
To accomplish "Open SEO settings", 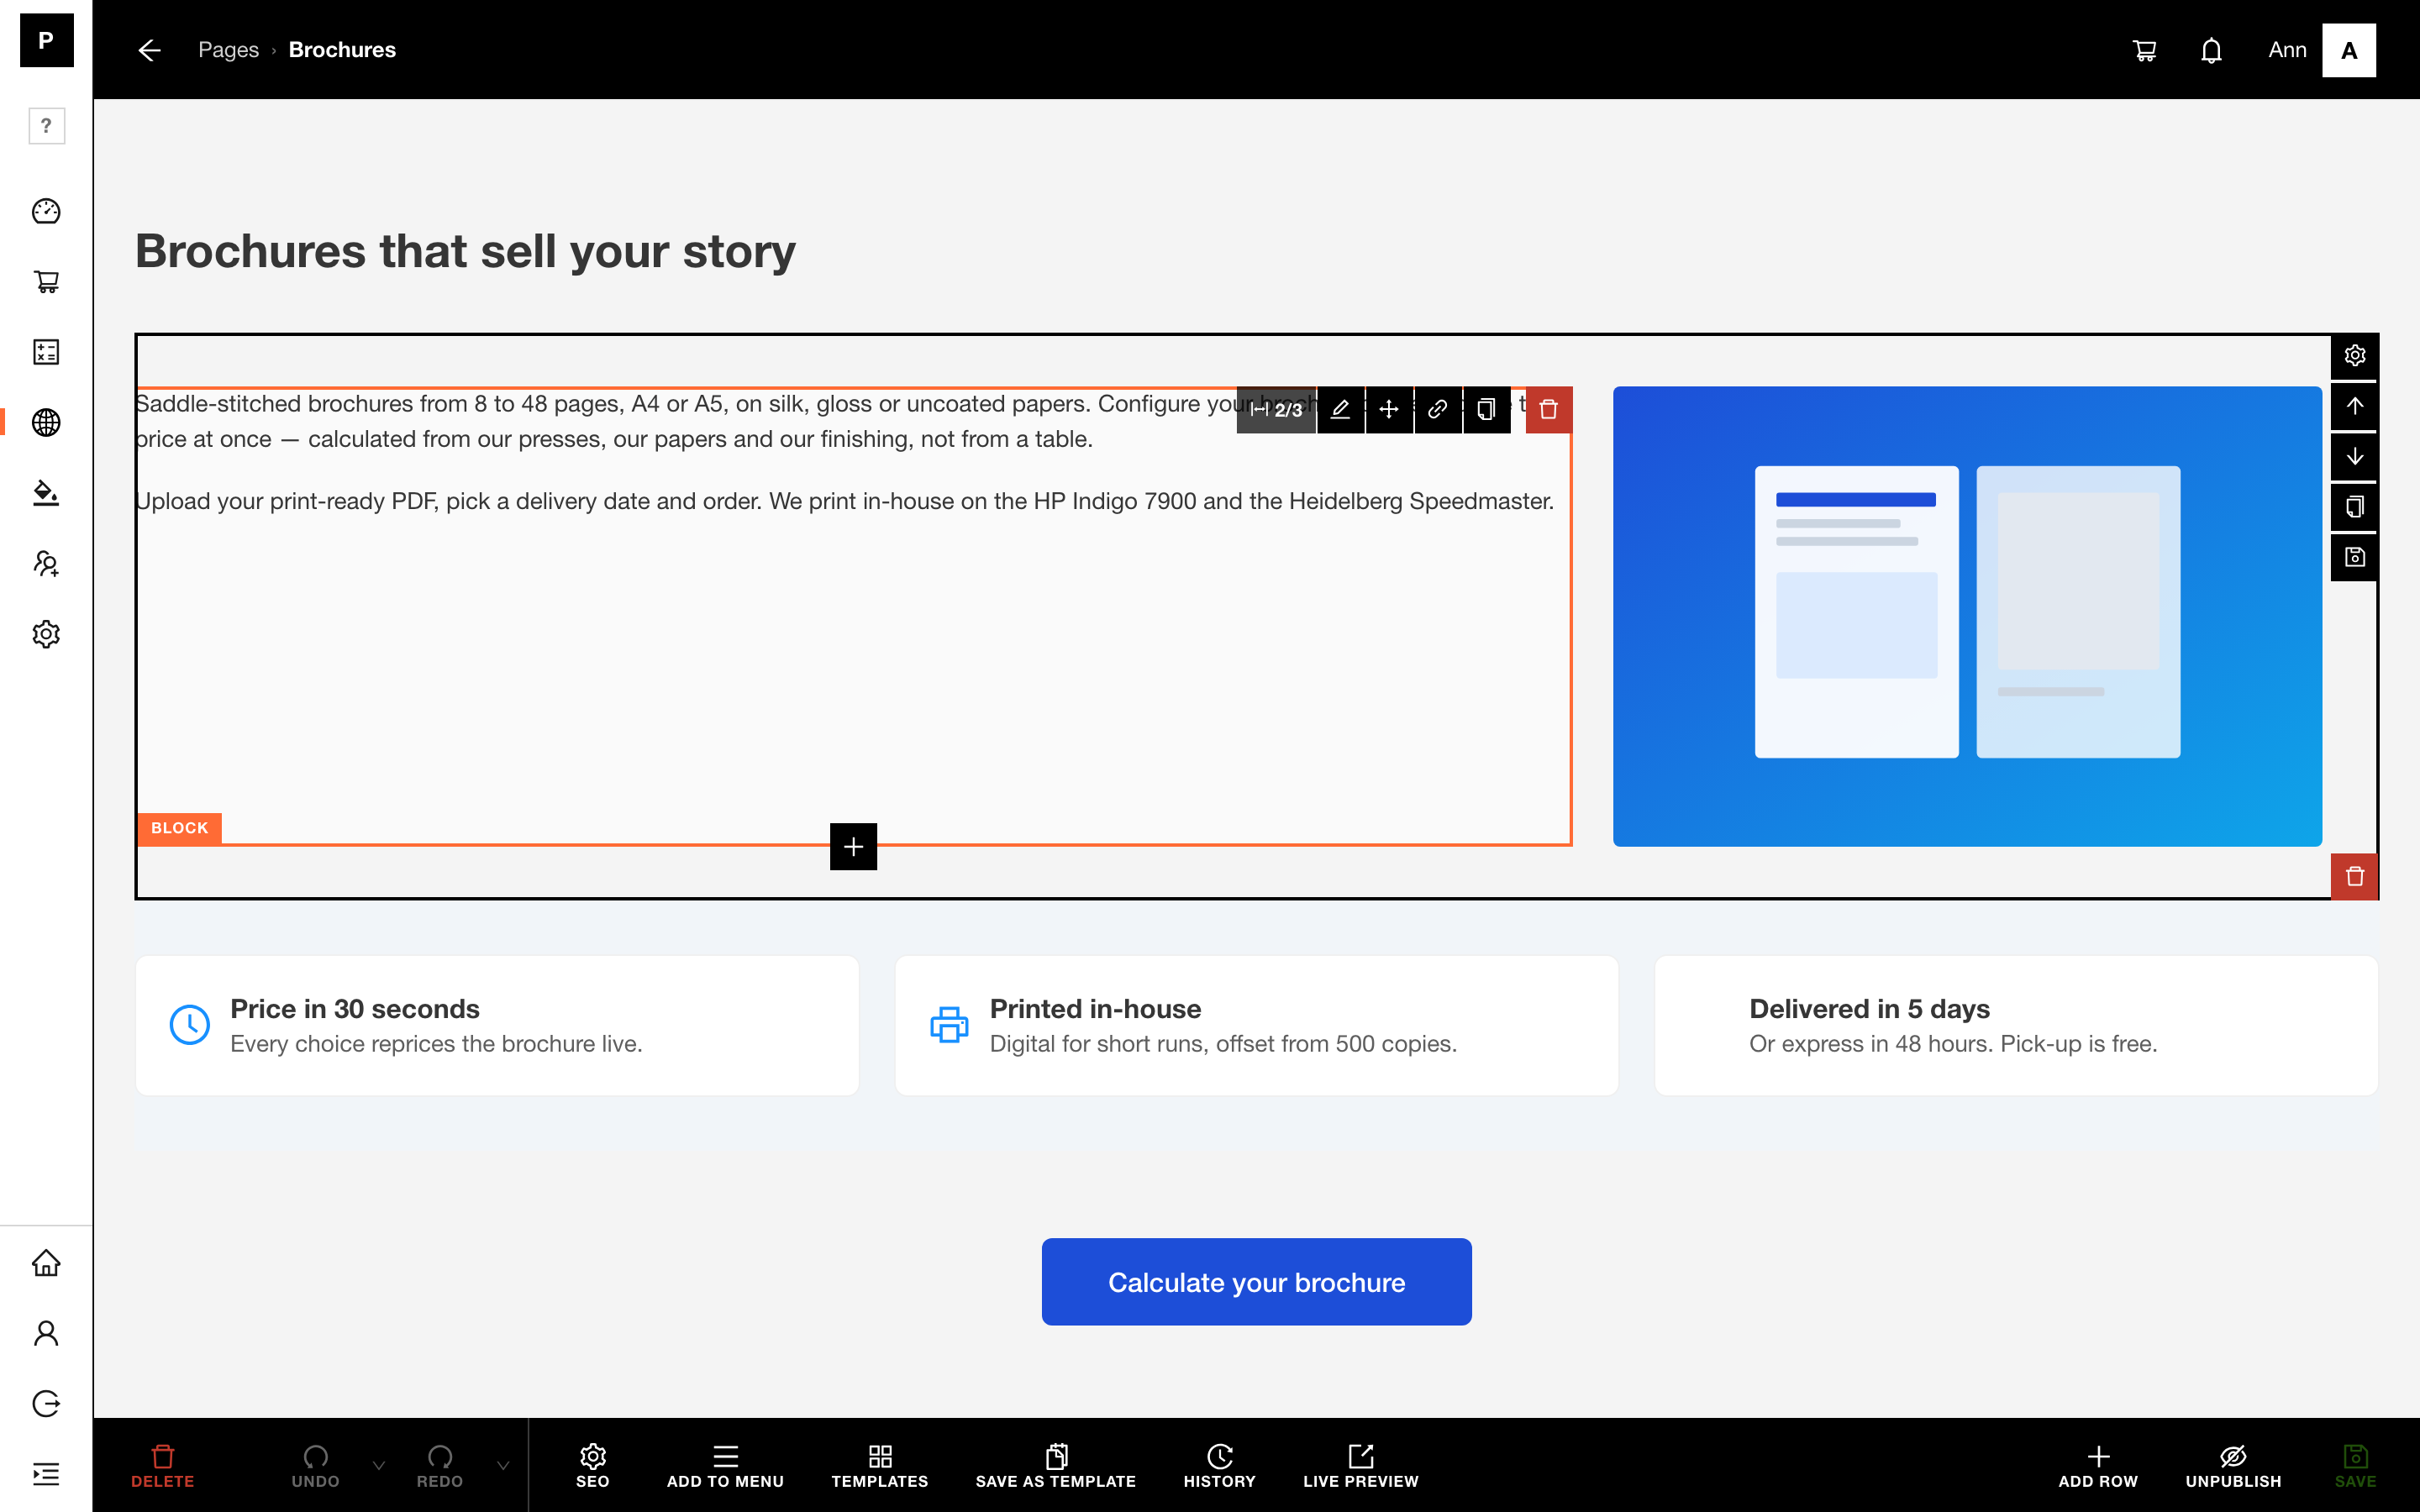I will [593, 1466].
